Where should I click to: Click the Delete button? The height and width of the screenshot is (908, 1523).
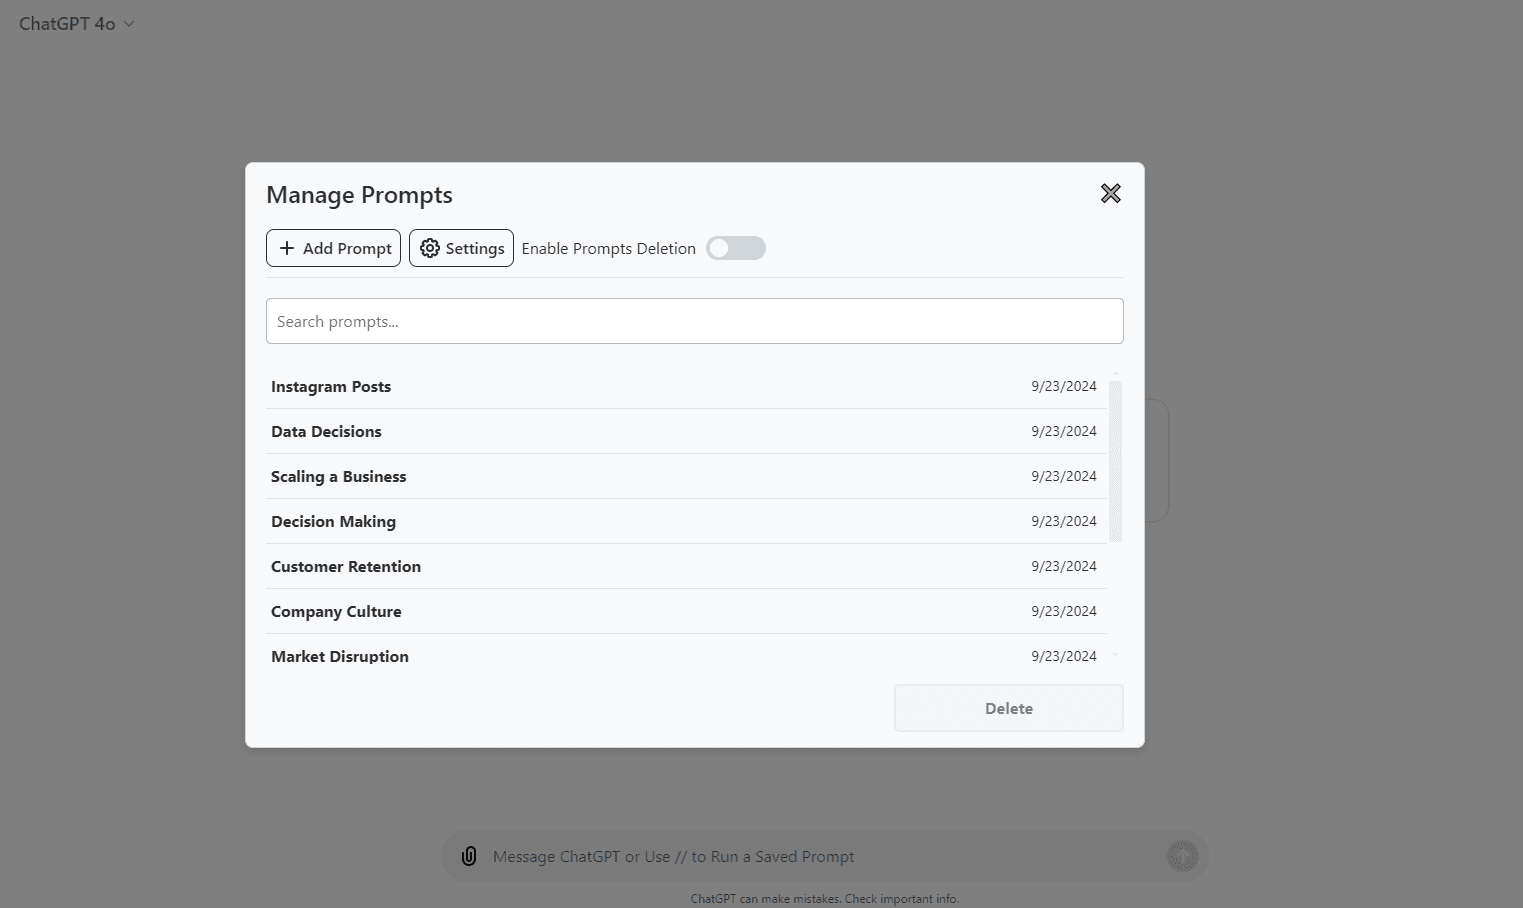click(x=1008, y=707)
